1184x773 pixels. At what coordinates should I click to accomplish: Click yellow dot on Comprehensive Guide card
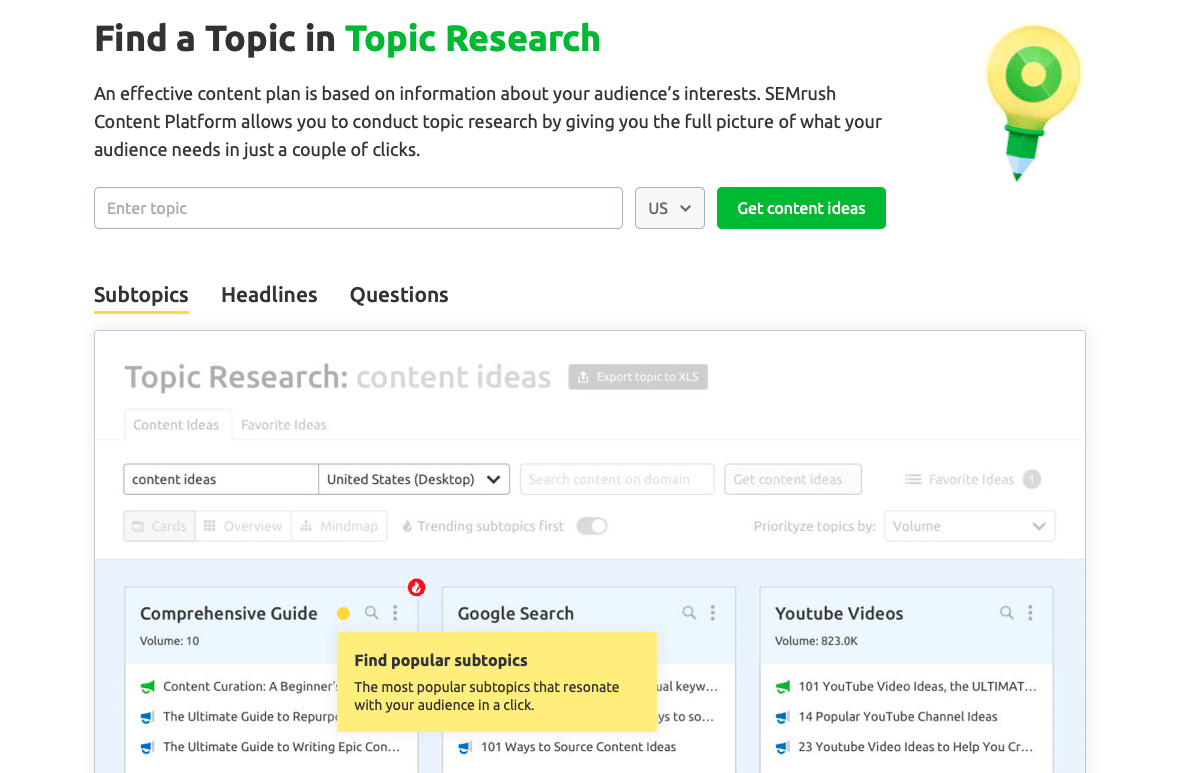(x=344, y=614)
